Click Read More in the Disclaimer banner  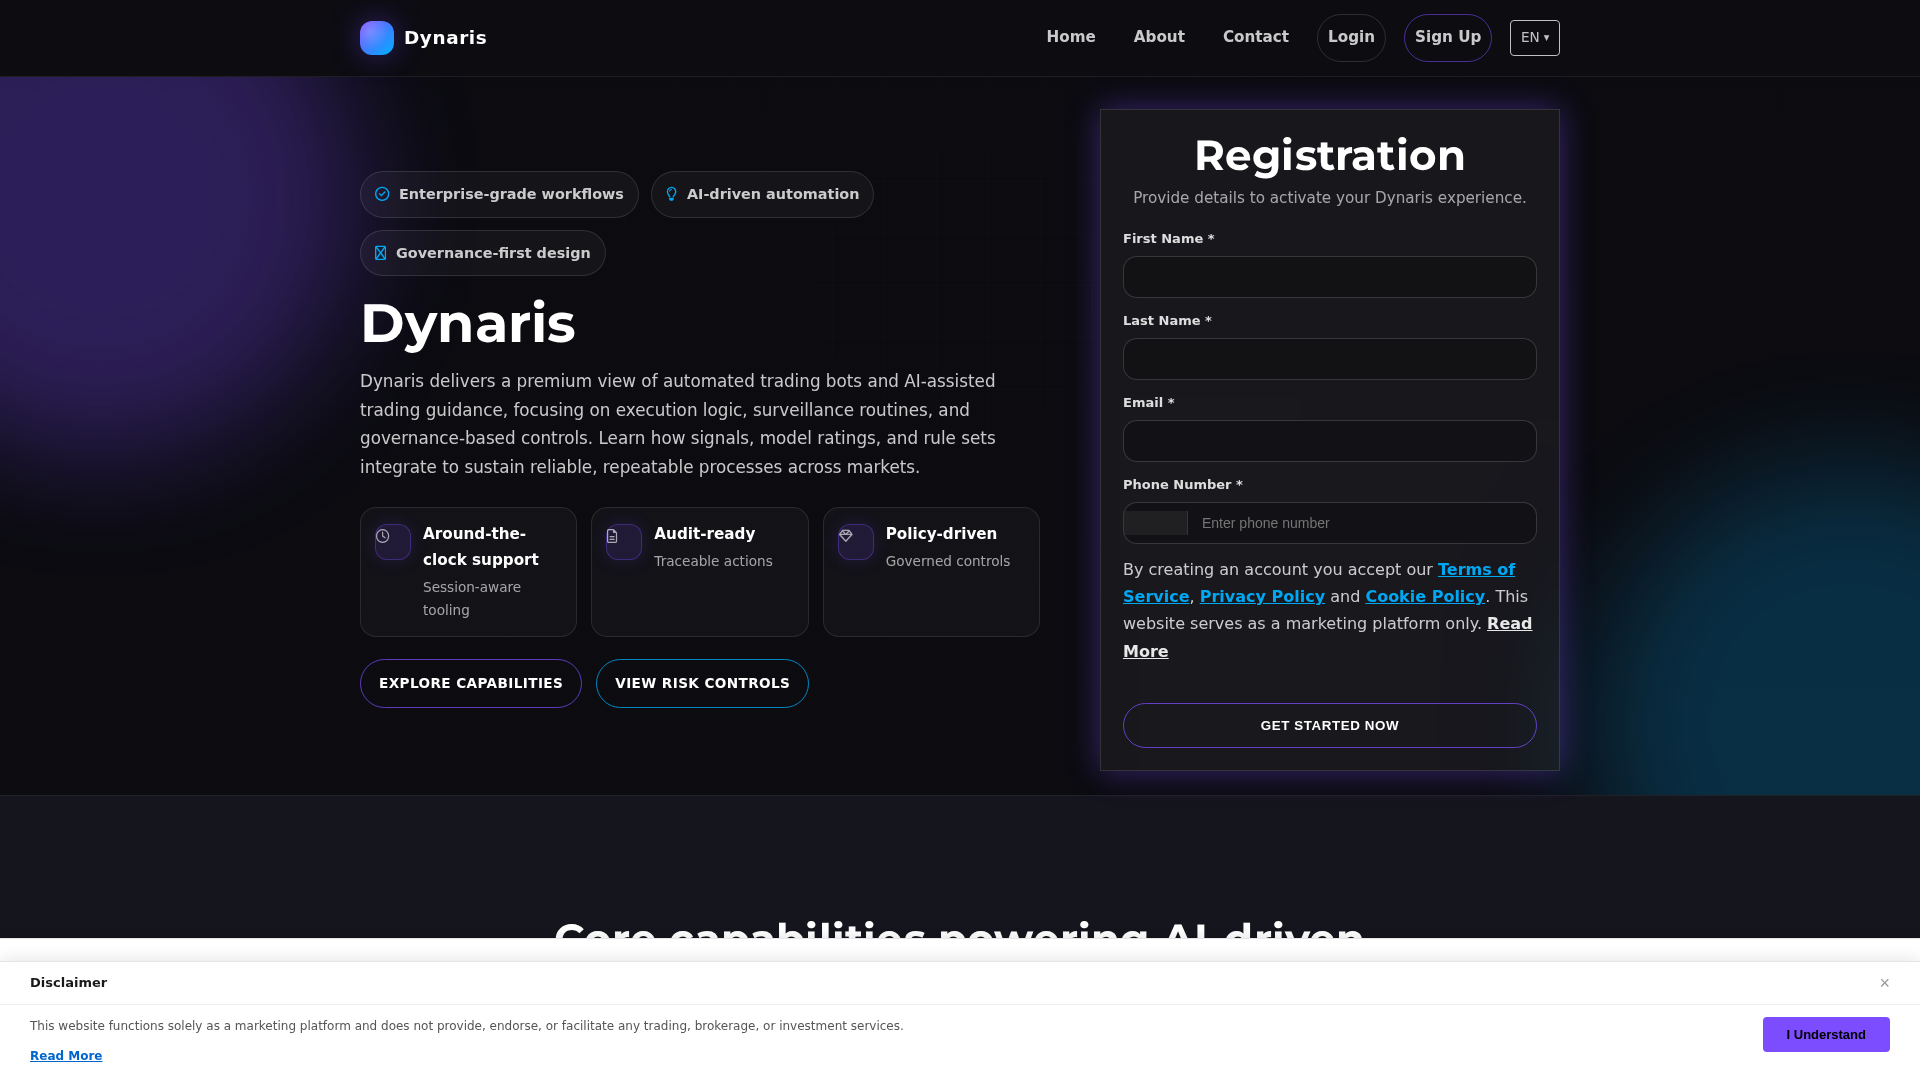tap(66, 1056)
